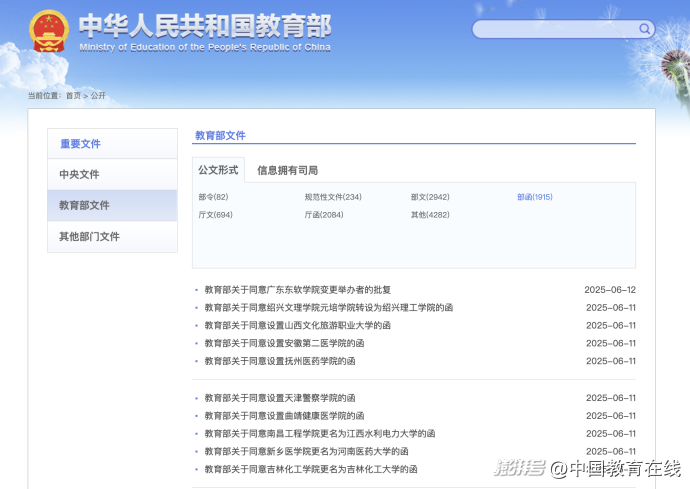This screenshot has width=690, height=489.
Task: Open the 广东东软学院变更举办者 article
Action: point(297,290)
